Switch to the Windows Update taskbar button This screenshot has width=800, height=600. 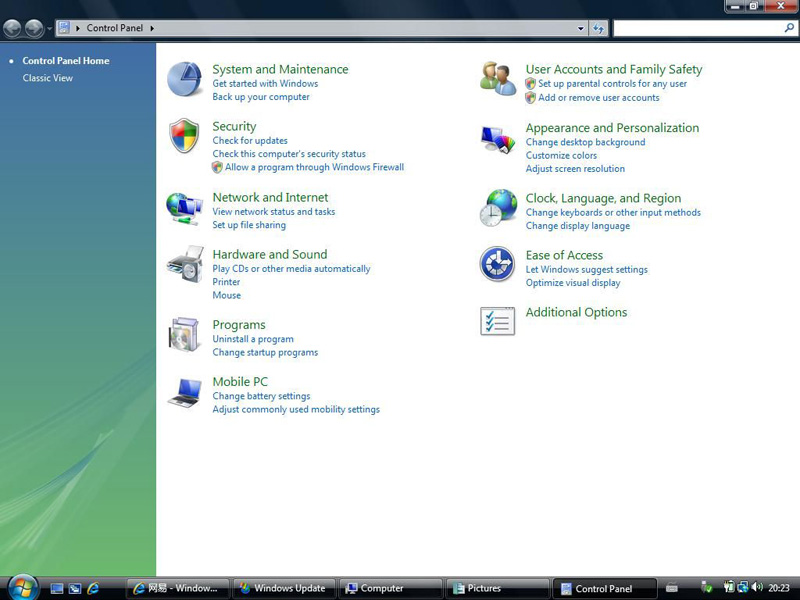click(x=284, y=588)
